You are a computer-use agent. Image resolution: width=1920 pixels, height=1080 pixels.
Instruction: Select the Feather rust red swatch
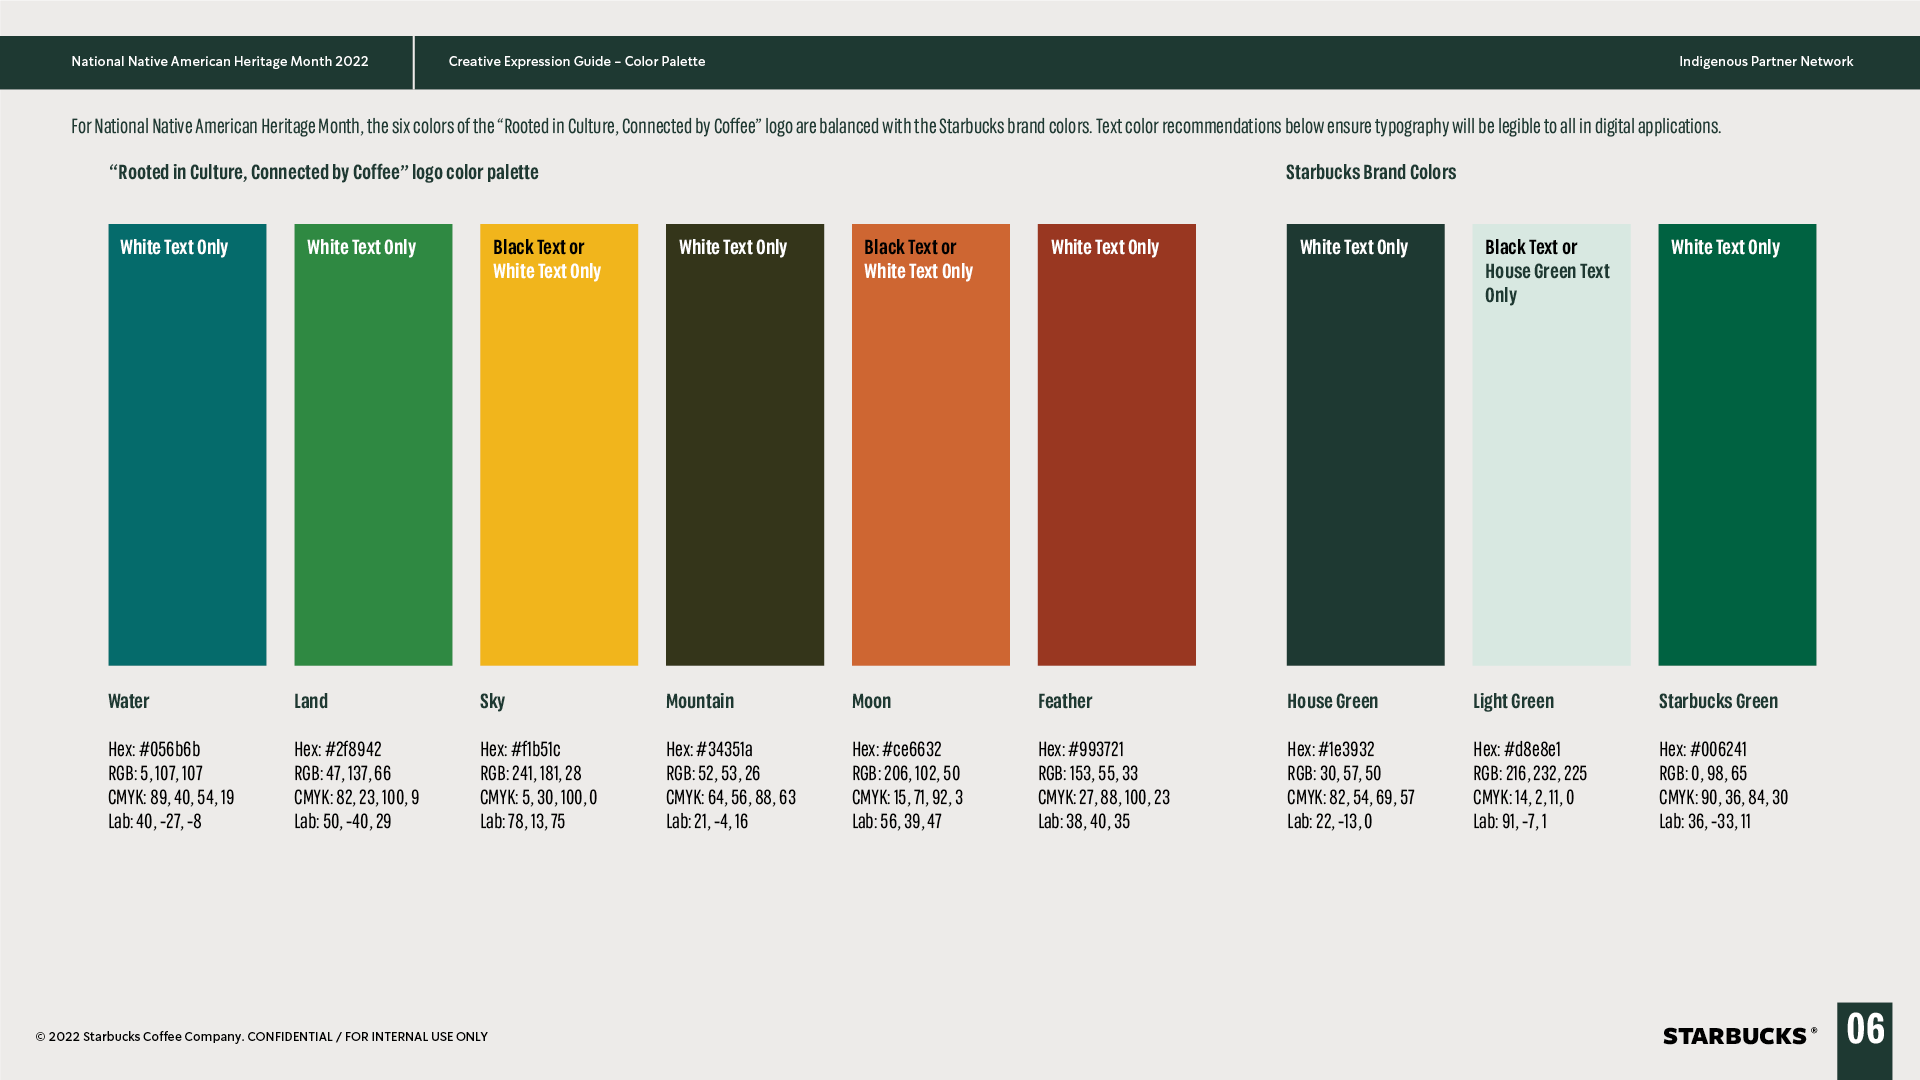click(x=1117, y=444)
